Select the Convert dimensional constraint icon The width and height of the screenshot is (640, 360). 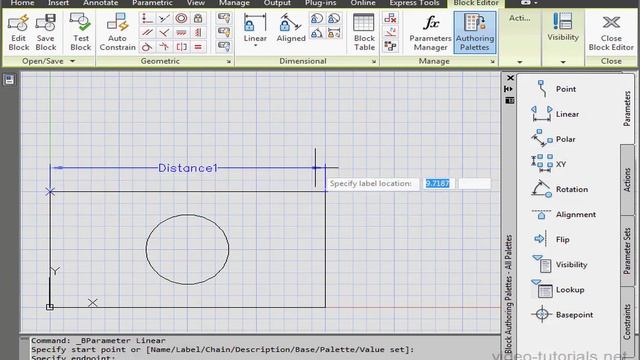334,33
